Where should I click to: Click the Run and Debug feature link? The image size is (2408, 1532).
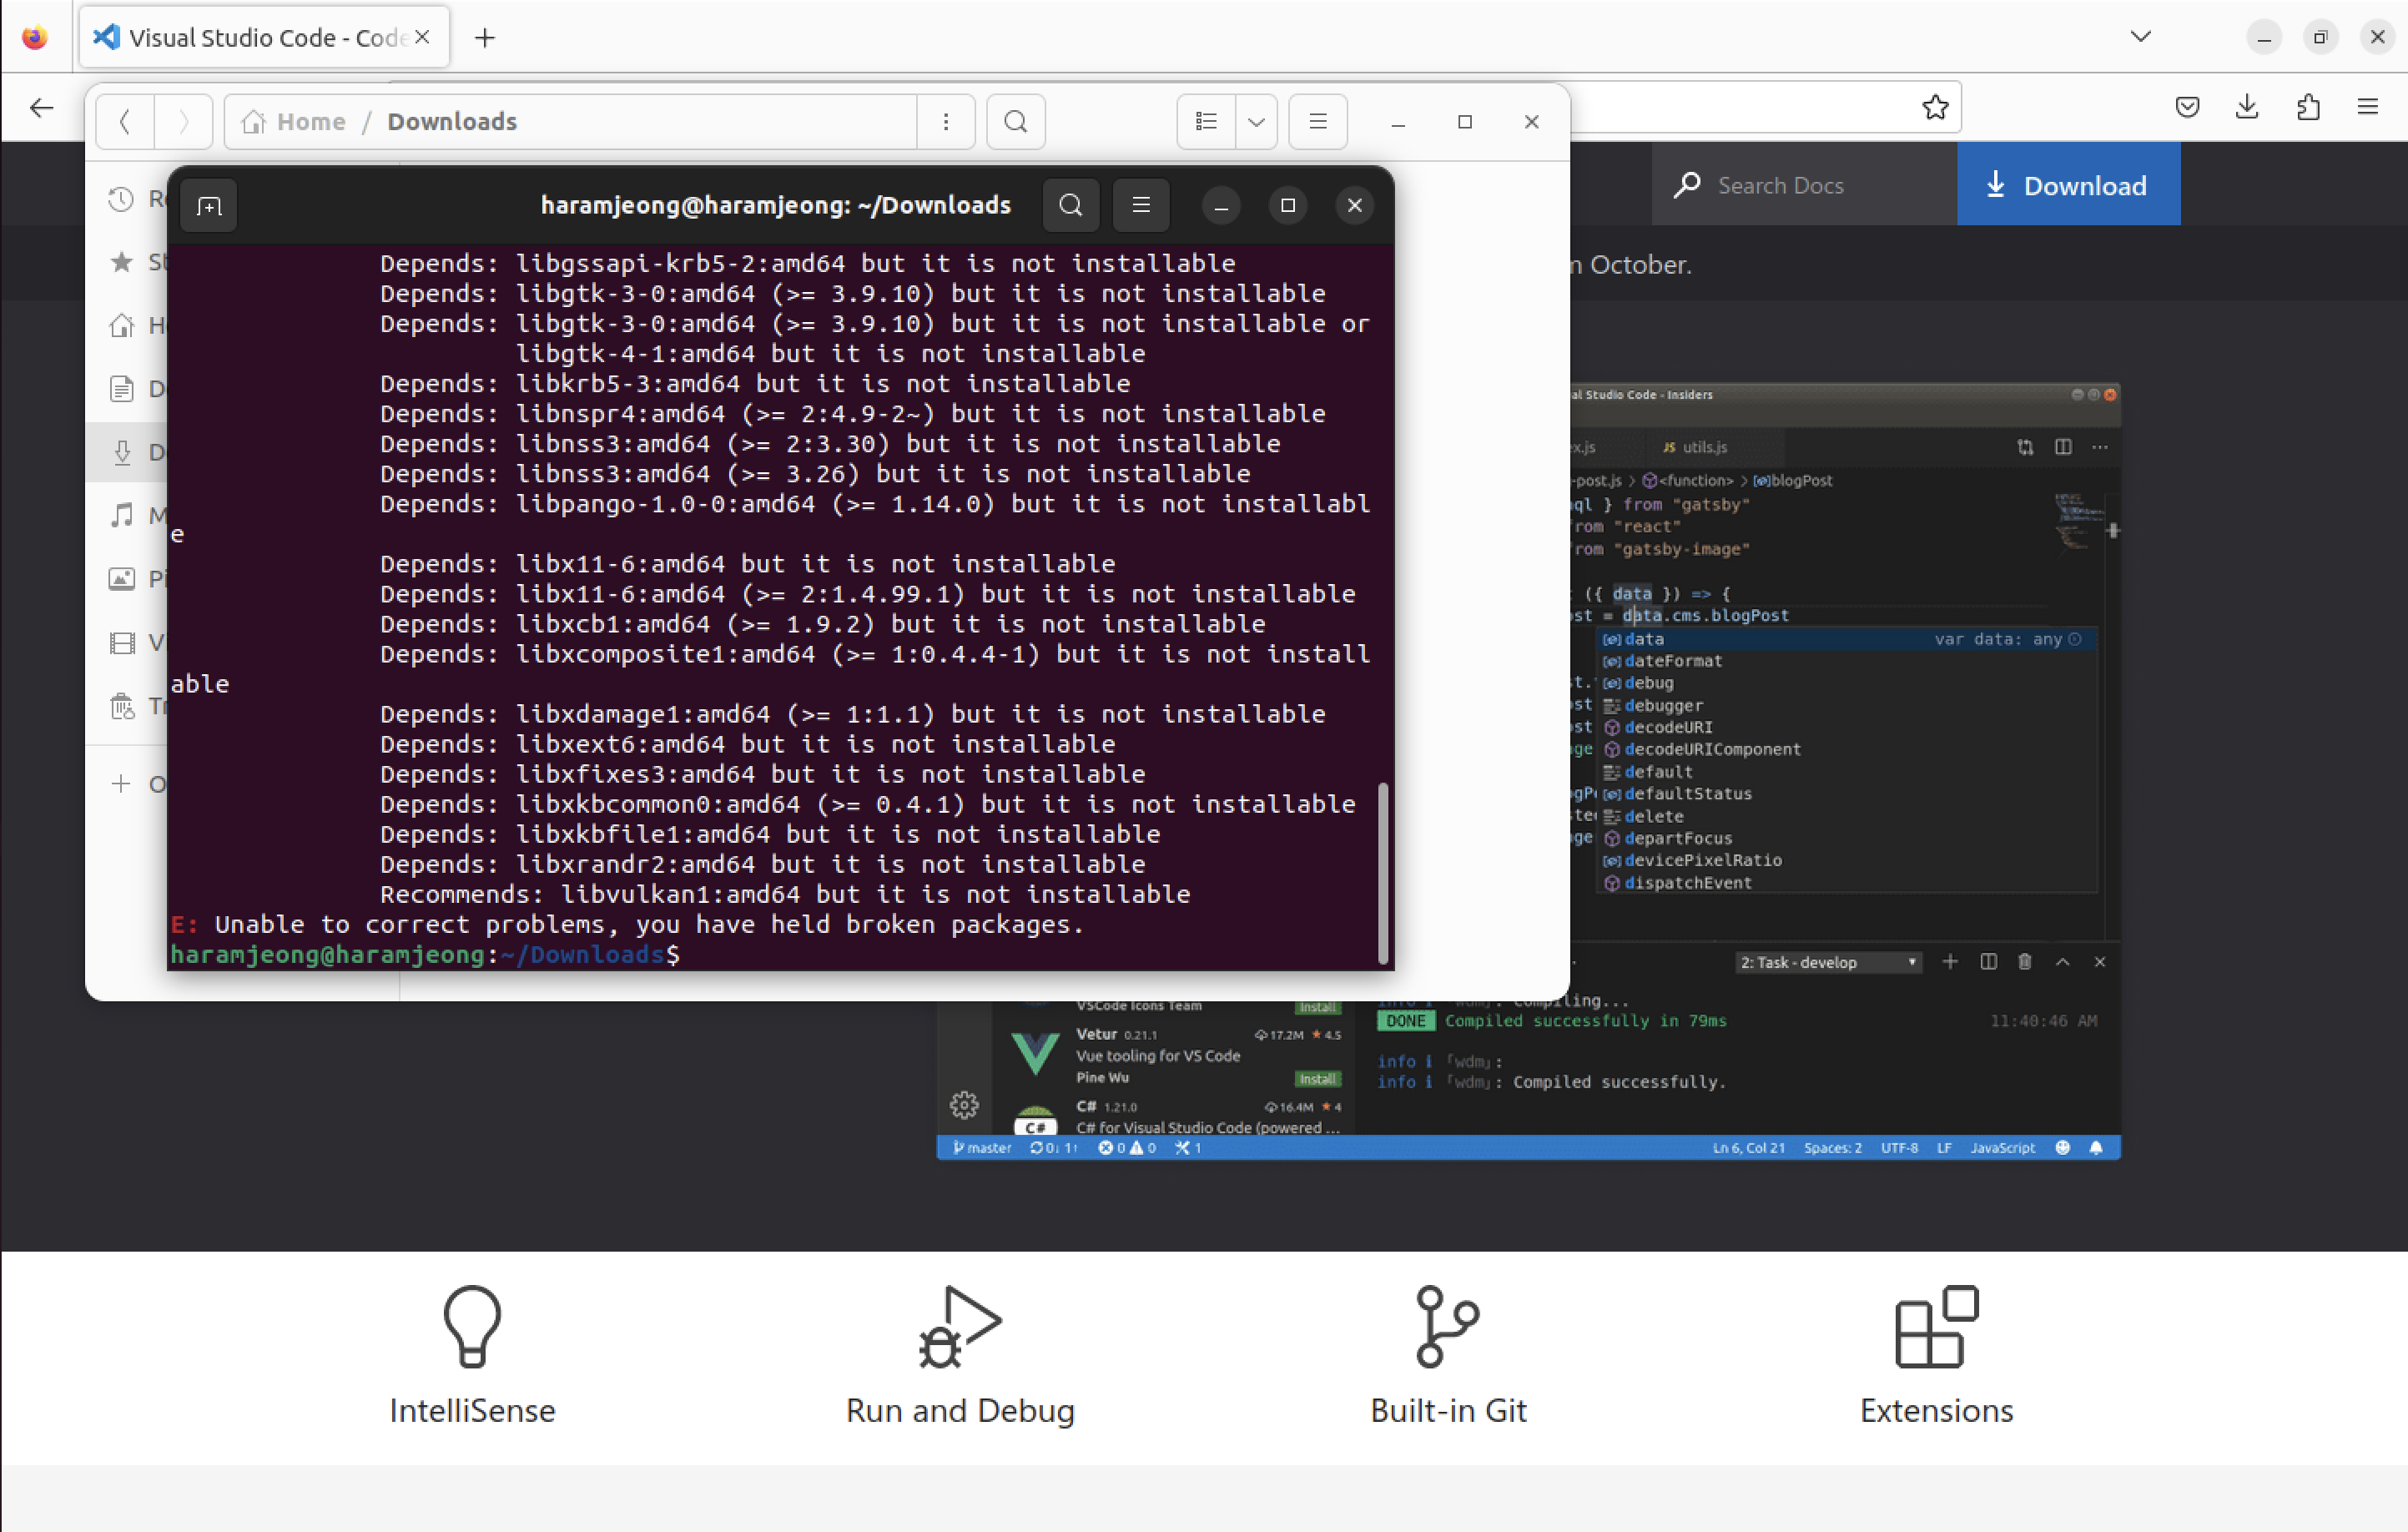coord(960,1354)
